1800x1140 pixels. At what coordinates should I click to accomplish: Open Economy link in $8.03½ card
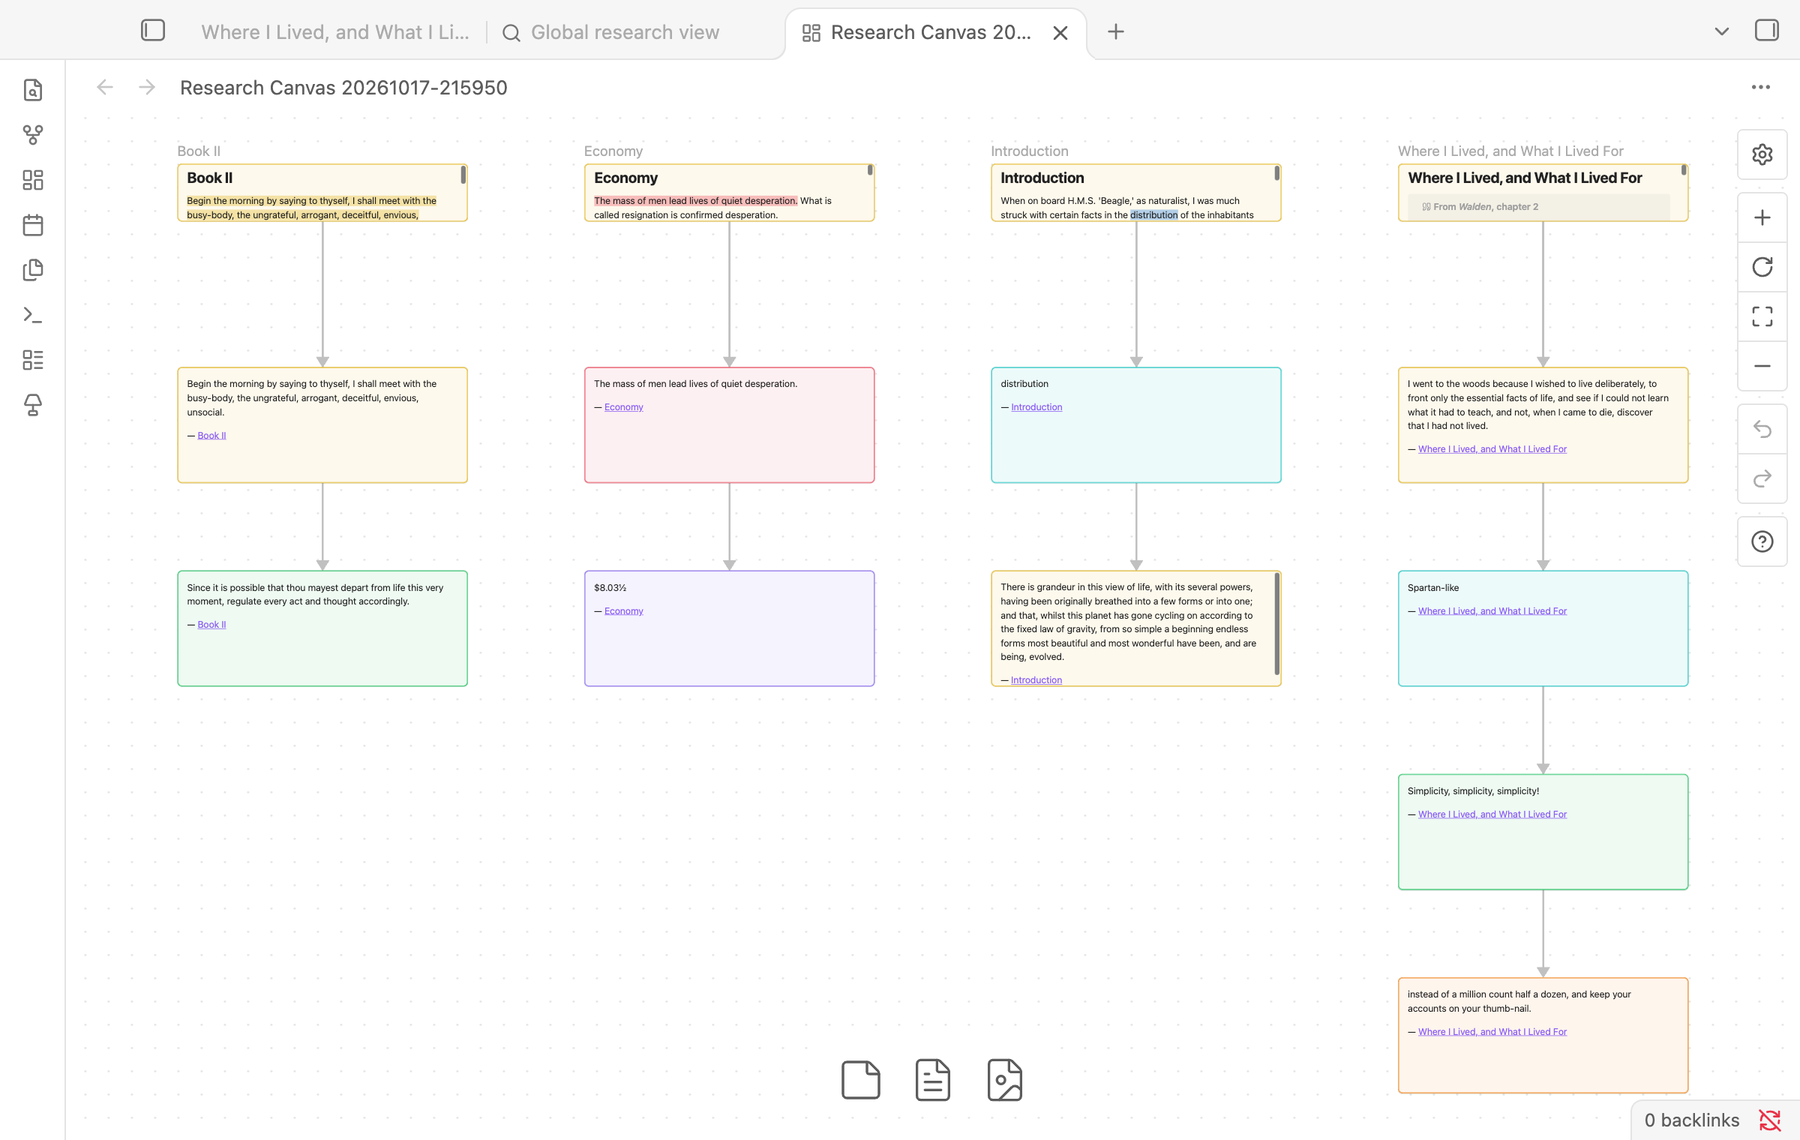coord(623,611)
